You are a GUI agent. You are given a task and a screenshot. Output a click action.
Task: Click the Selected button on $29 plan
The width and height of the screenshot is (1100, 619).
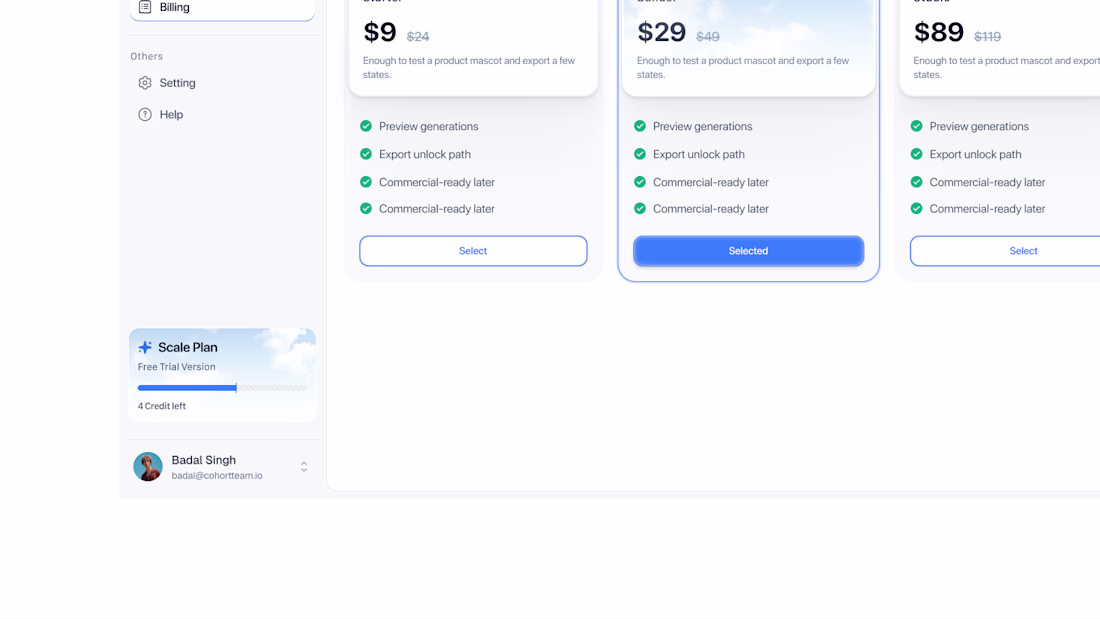[748, 251]
